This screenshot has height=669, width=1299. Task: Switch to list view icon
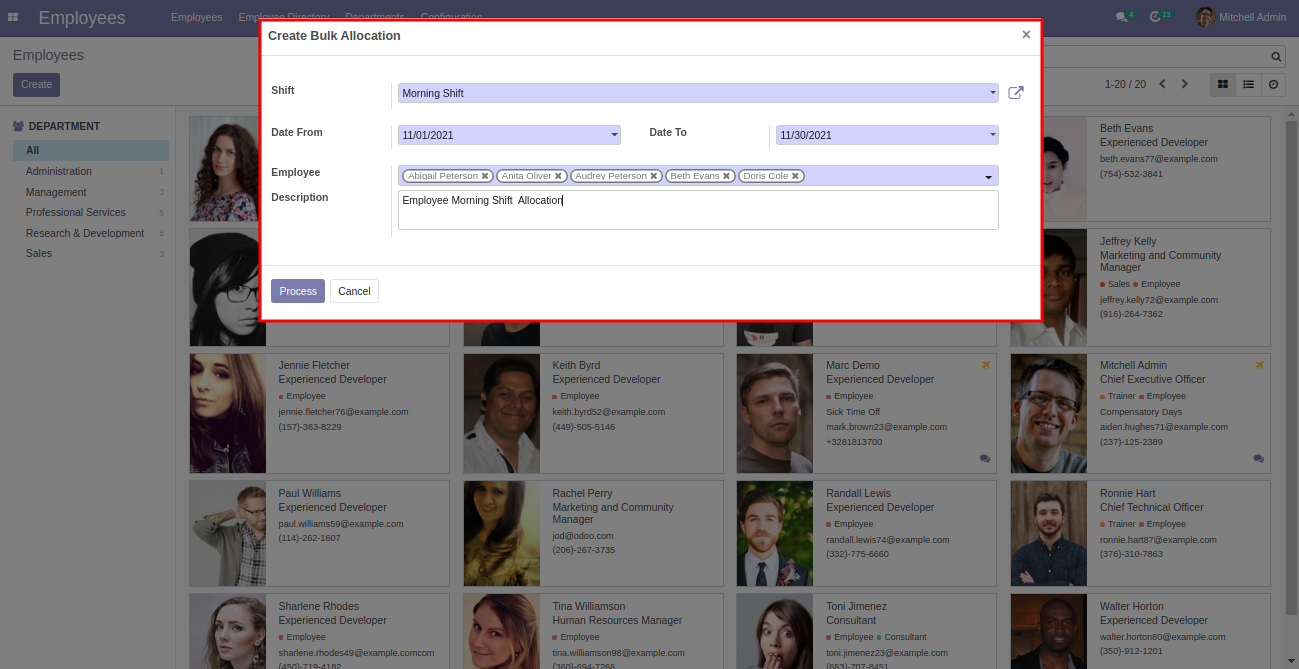(x=1248, y=85)
